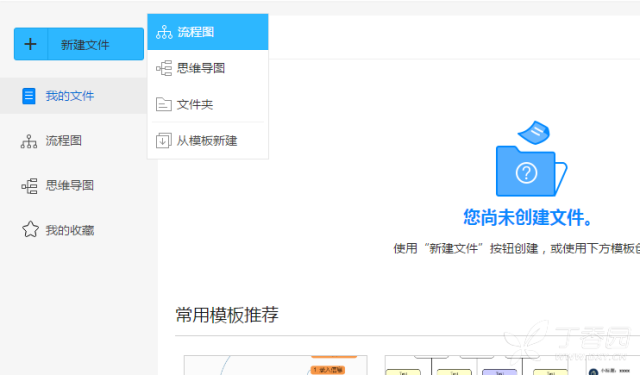Click the 常用模板推荐 section heading
The width and height of the screenshot is (640, 375).
tap(227, 315)
